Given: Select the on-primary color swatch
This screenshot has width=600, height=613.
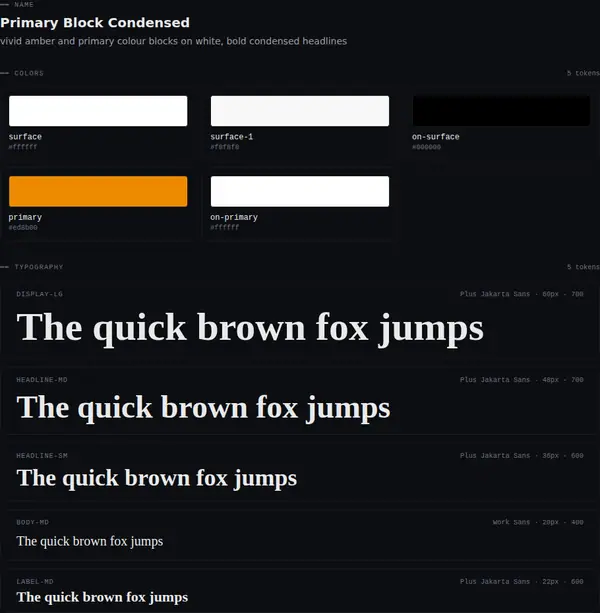Looking at the screenshot, I should click(x=300, y=191).
